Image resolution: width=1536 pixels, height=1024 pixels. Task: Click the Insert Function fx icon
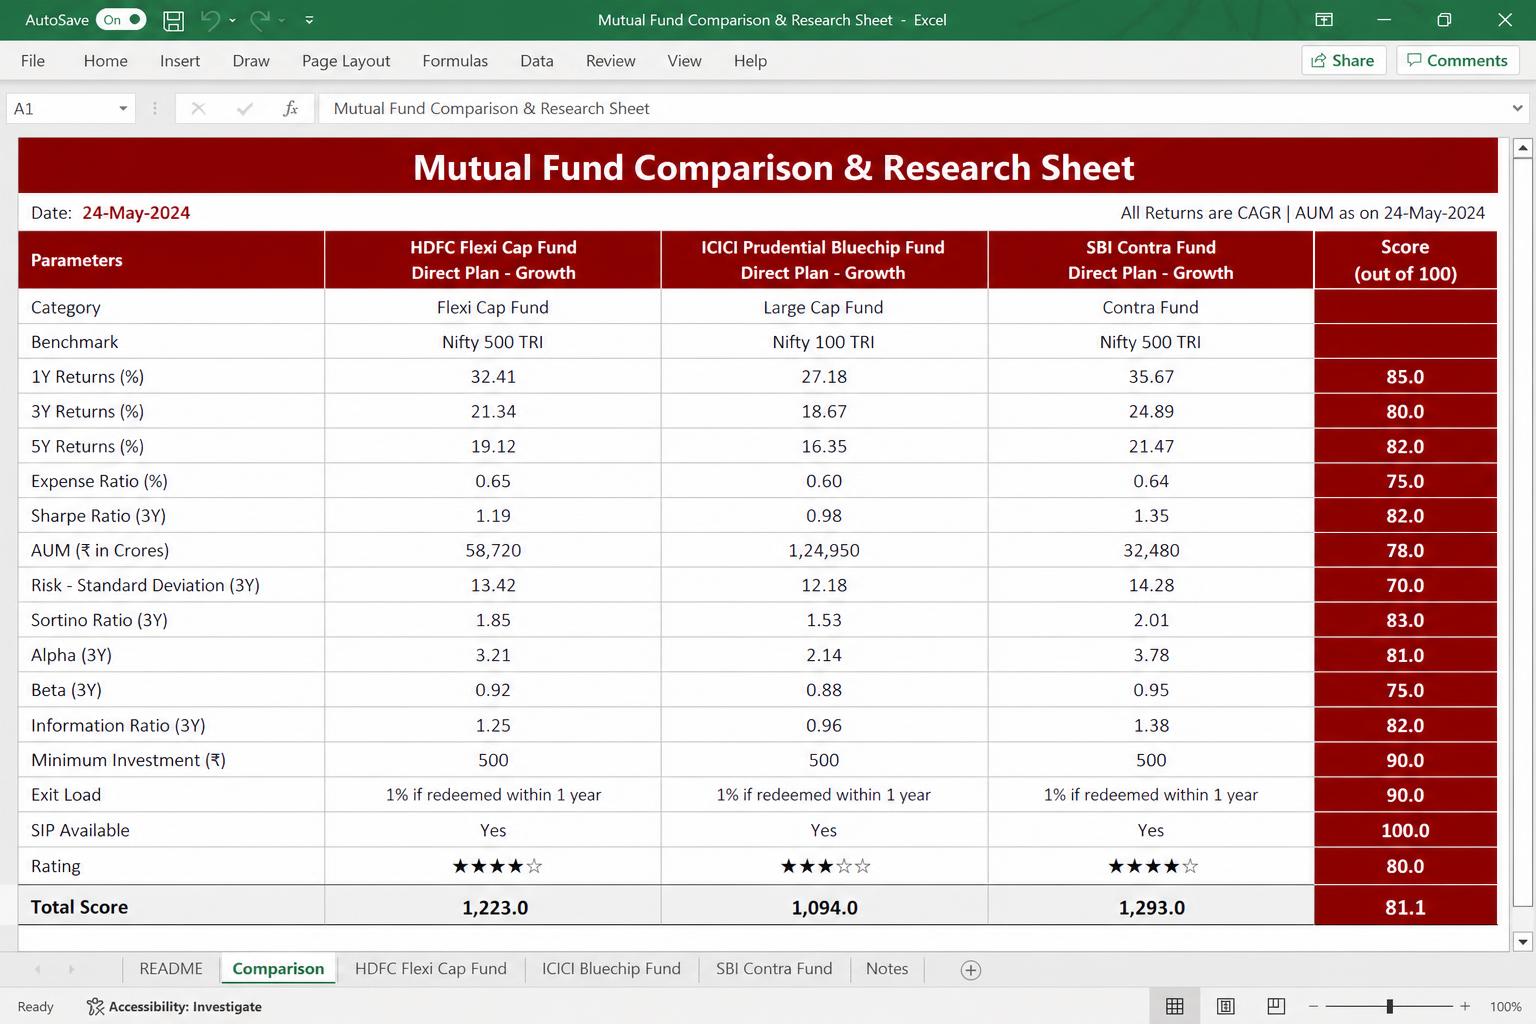click(290, 108)
